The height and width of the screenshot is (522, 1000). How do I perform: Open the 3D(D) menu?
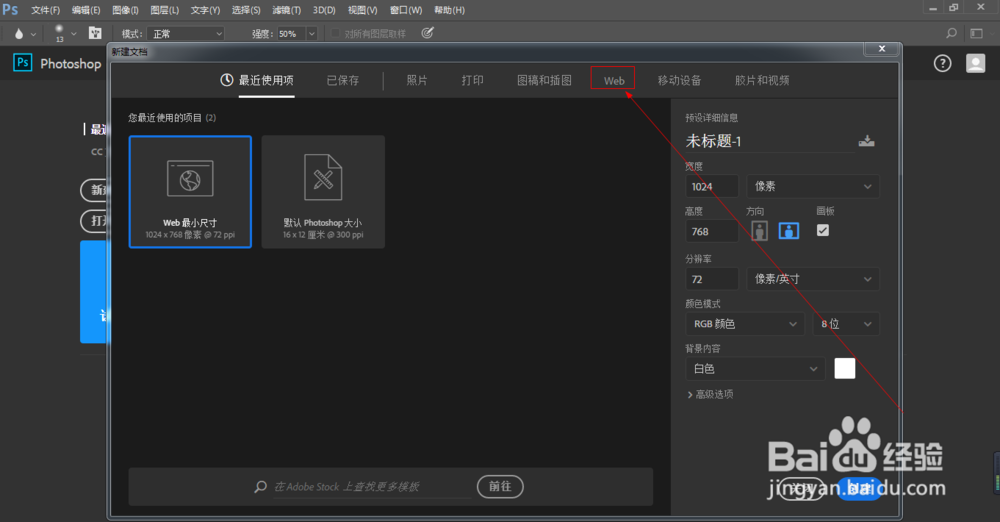(324, 10)
